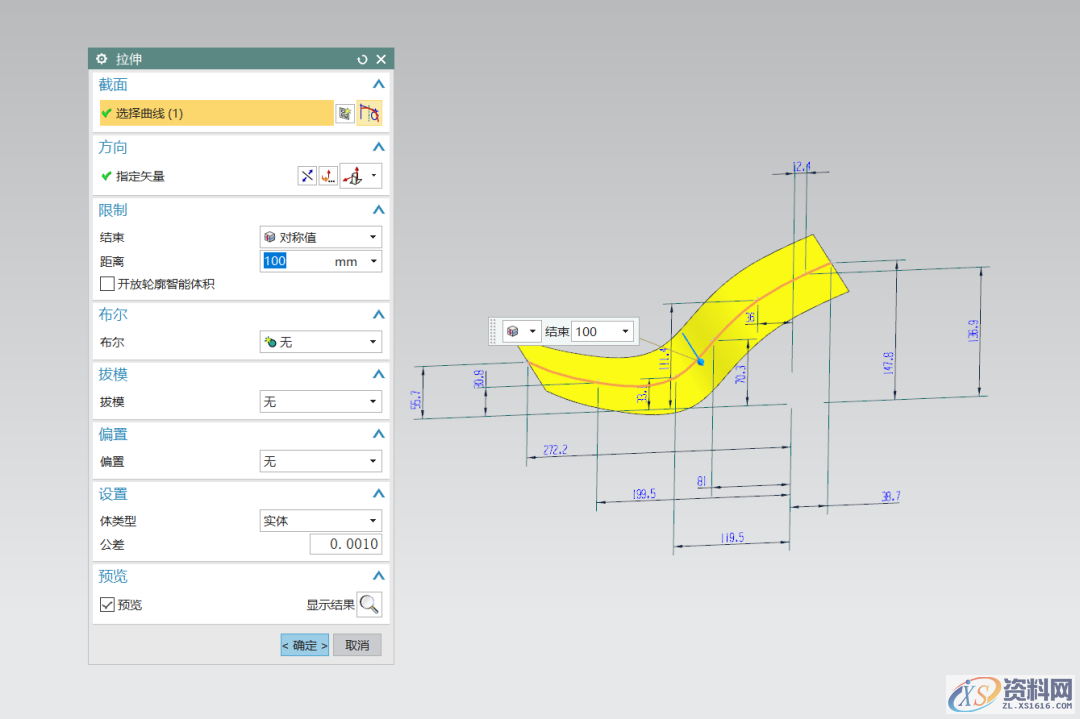Click the 公差 tolerance input field
Screen dimensions: 1080x719
(x=345, y=545)
